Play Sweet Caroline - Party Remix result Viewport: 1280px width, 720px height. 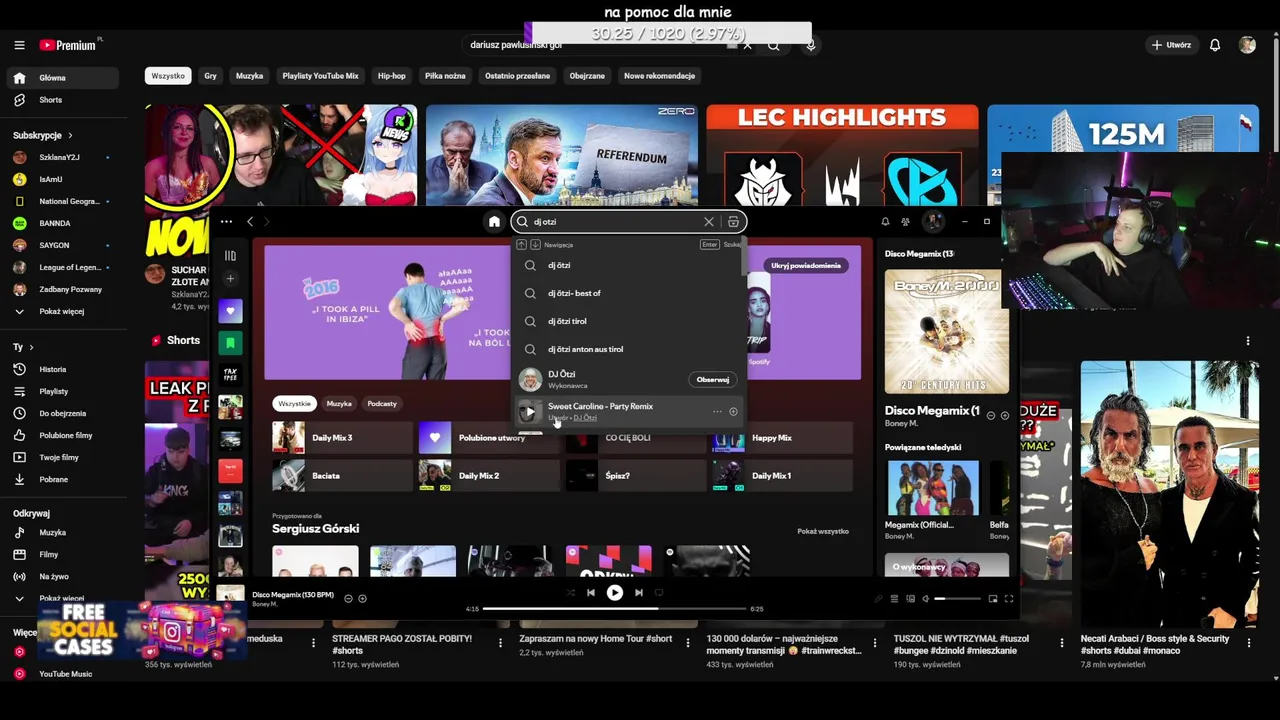click(x=530, y=411)
